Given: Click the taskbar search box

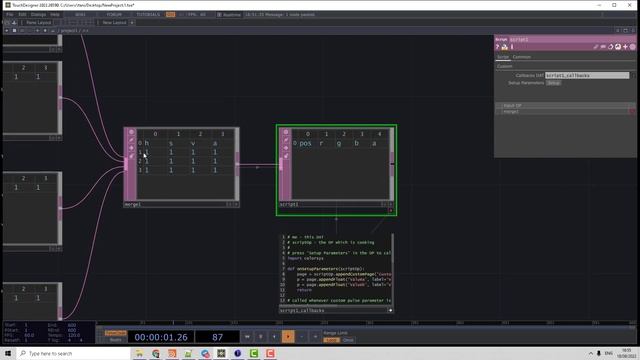Looking at the screenshot, I should point(73,353).
